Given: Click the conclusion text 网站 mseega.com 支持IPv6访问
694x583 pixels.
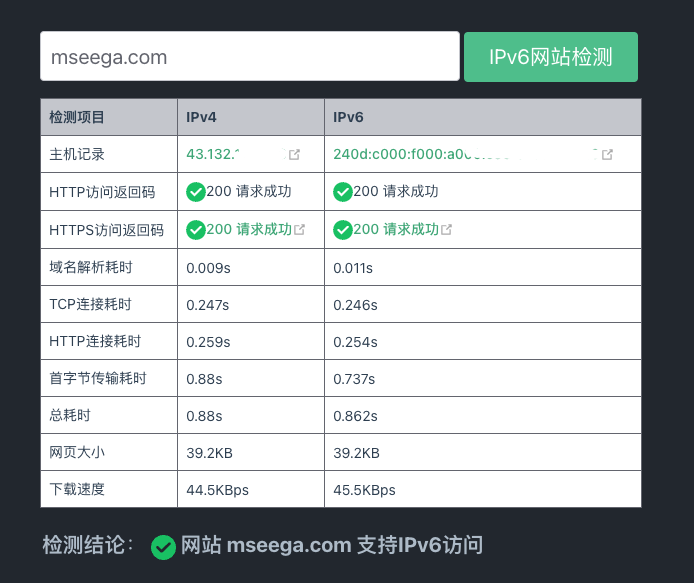Looking at the screenshot, I should [x=332, y=545].
